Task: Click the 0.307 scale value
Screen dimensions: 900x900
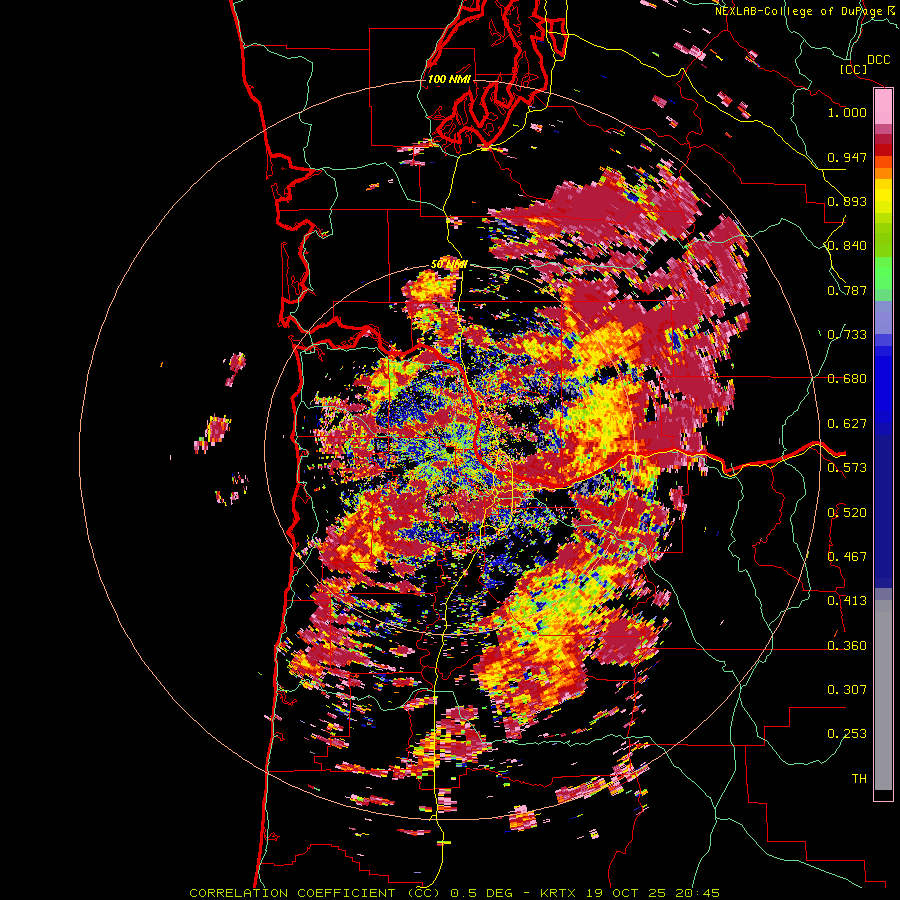Action: tap(847, 690)
